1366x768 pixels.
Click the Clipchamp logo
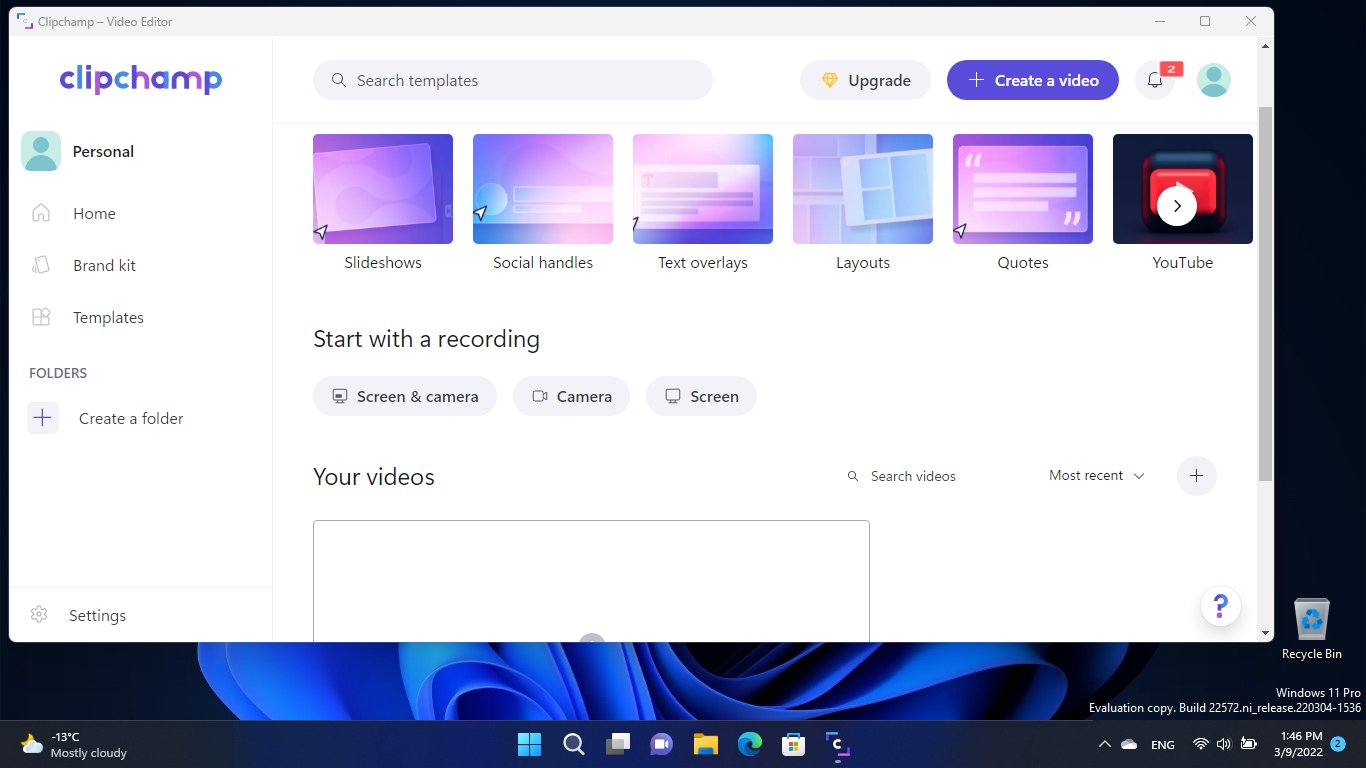coord(141,79)
